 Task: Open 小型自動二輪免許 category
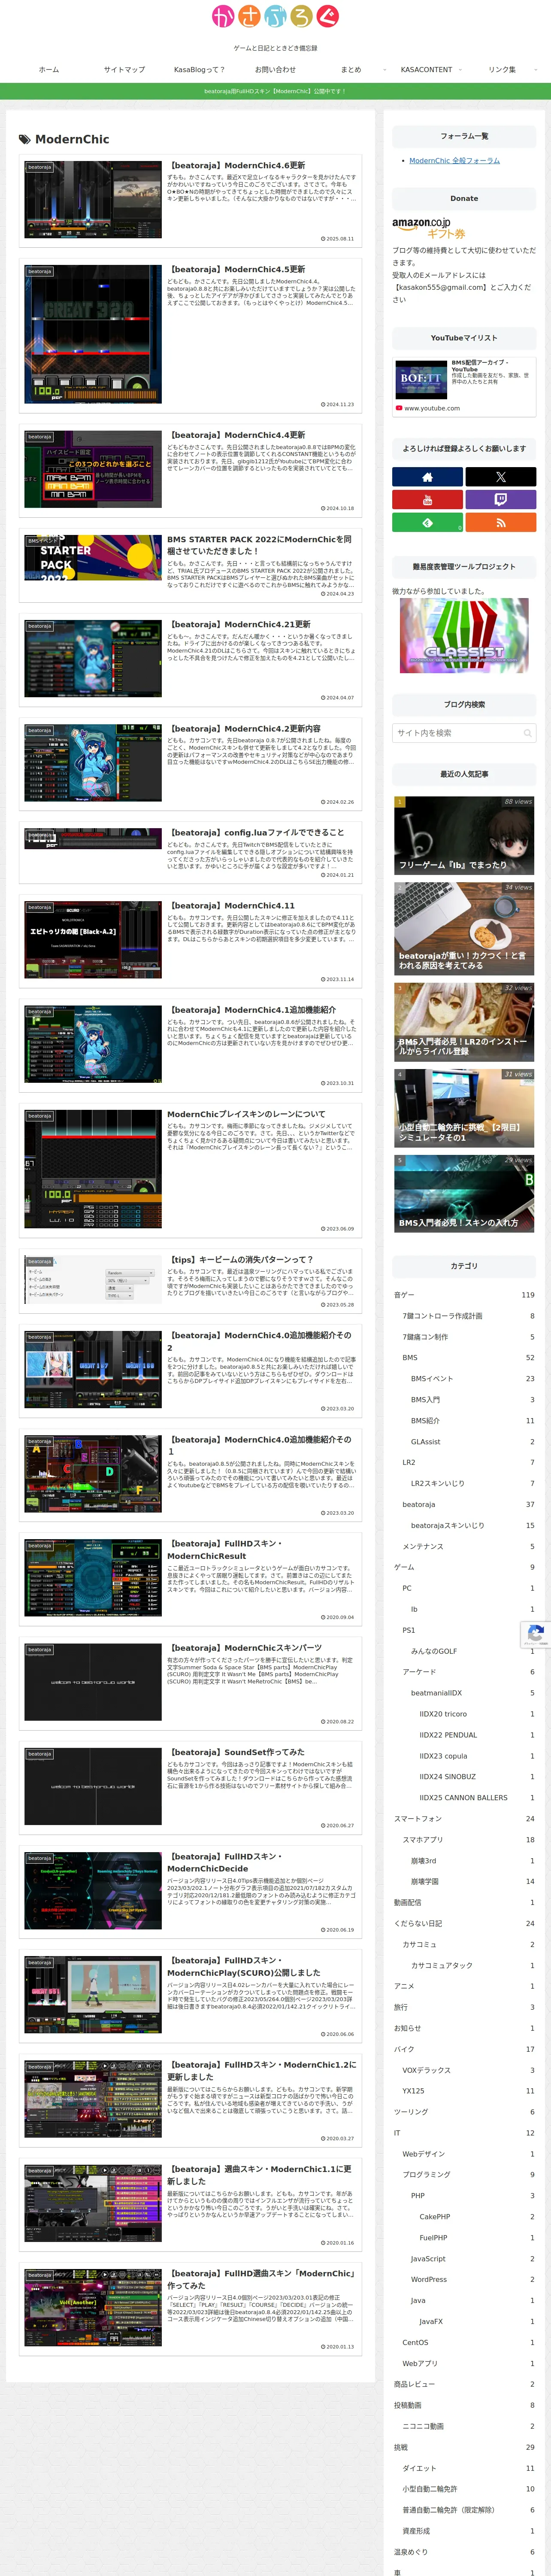(468, 2489)
